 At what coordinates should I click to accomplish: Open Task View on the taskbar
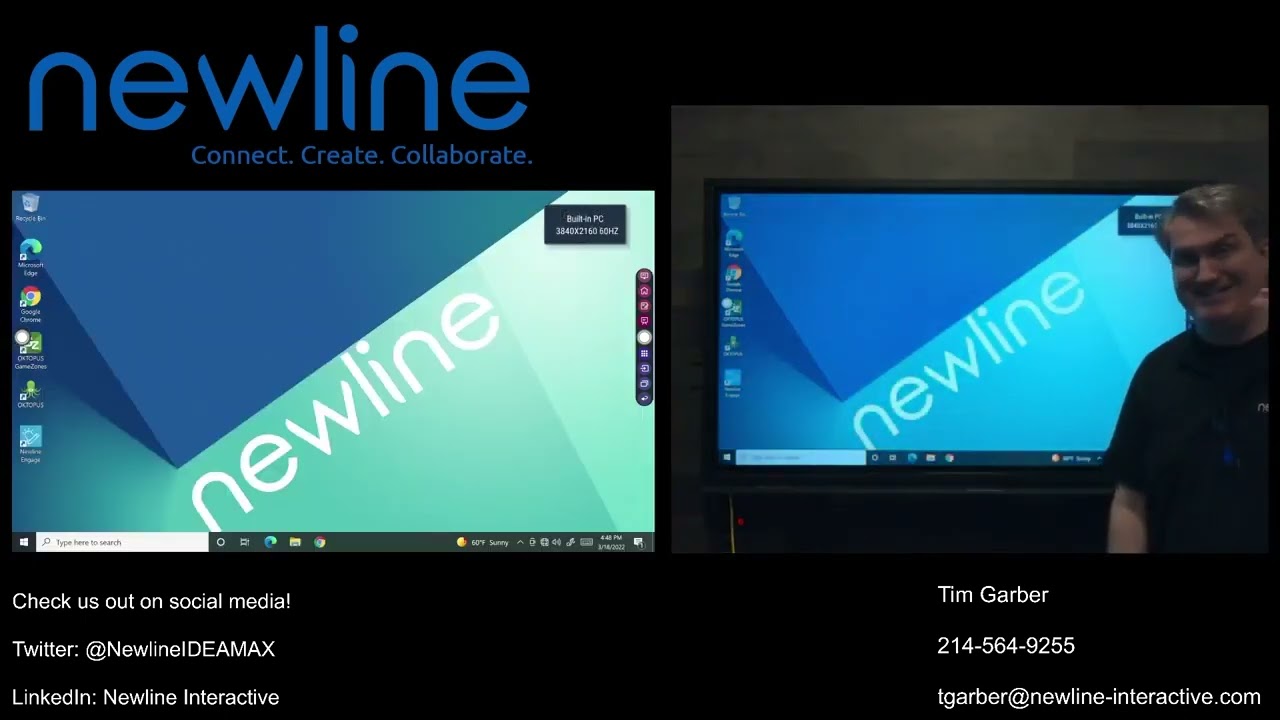(x=245, y=542)
